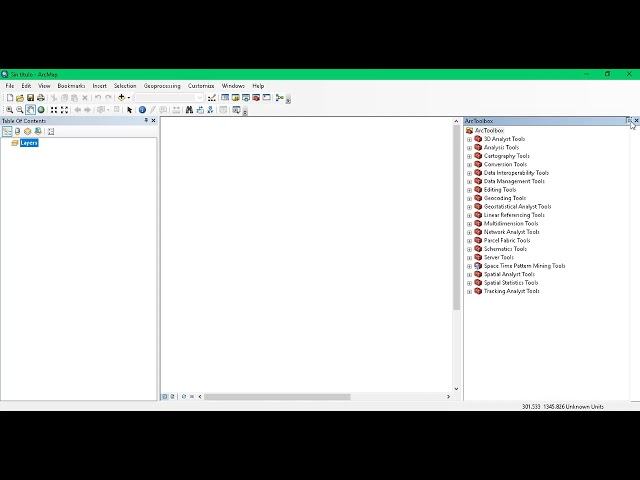Open an existing map file
Viewport: 640px width, 480px height.
pyautogui.click(x=20, y=98)
